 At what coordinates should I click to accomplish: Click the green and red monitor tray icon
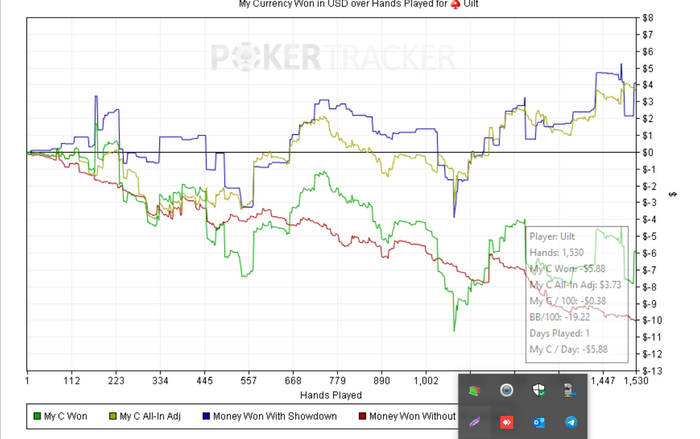point(474,390)
